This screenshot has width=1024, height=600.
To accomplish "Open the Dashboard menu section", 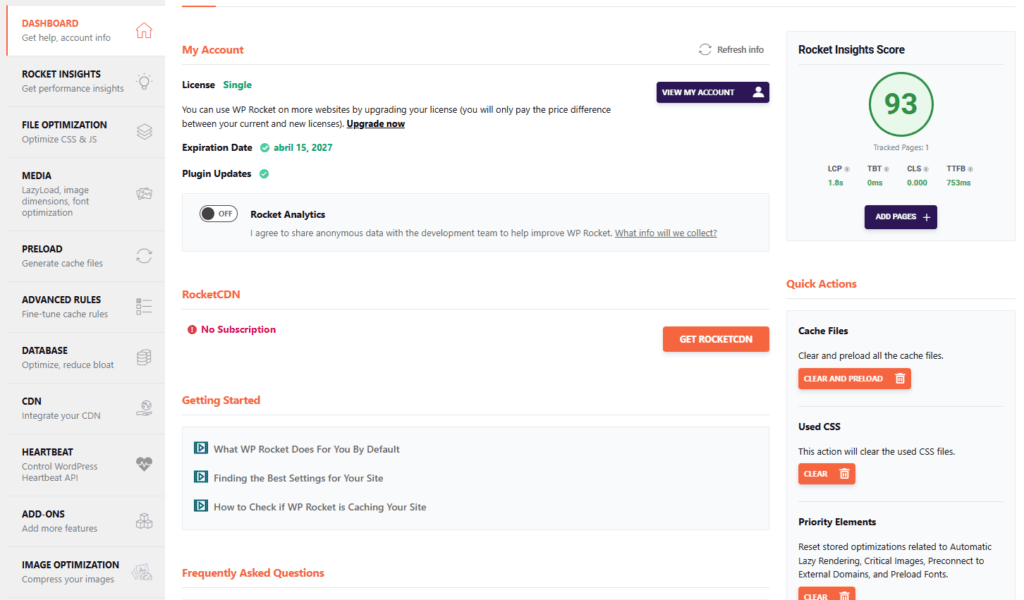I will 86,30.
